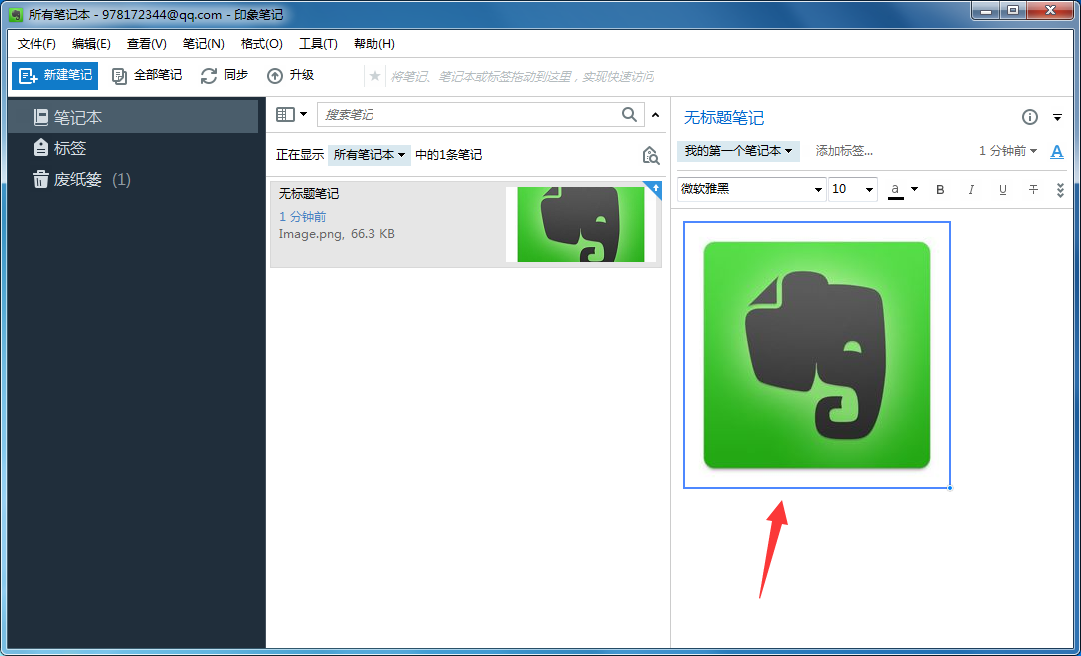
Task: Create a new note with 新建笔记 icon
Action: 54,75
